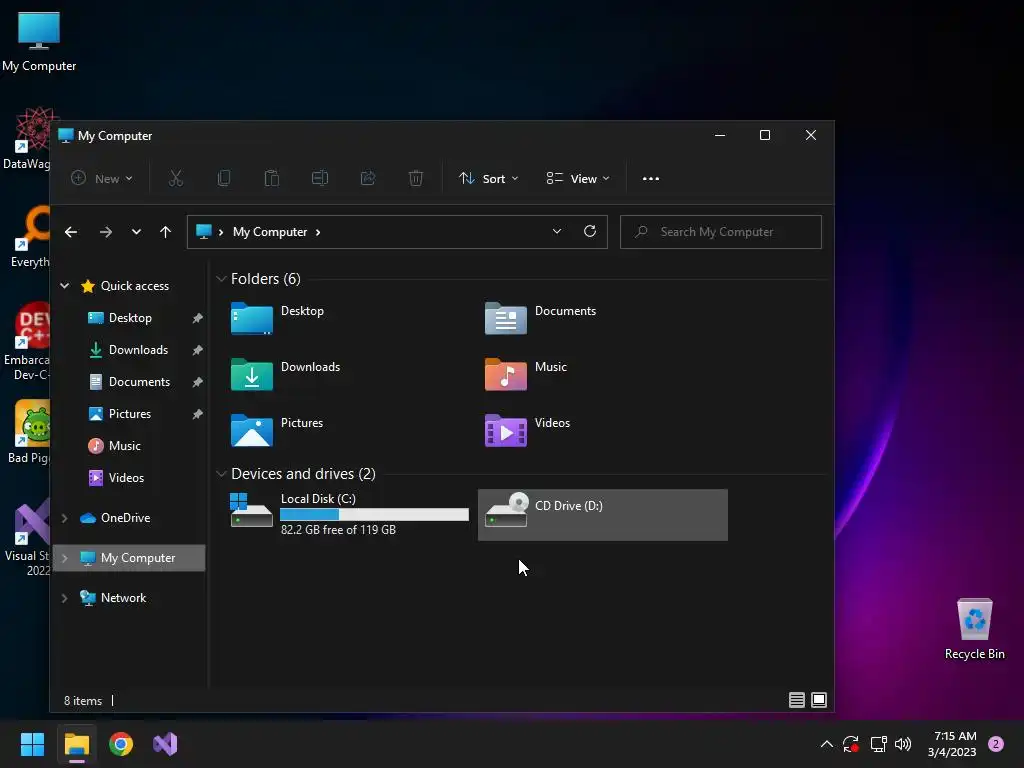Go forward with the right arrow
1024x768 pixels.
[106, 232]
